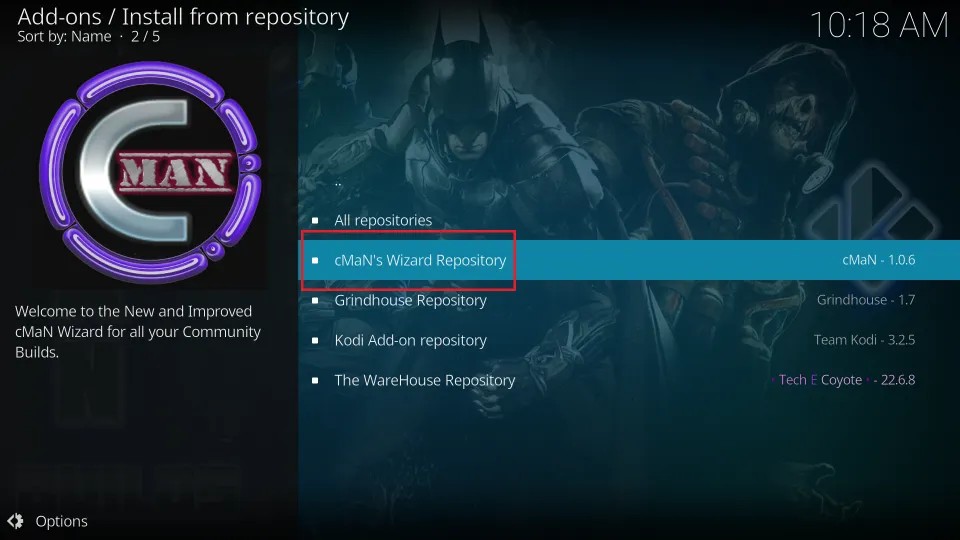Click the cMaN logo thumbnail
Image resolution: width=960 pixels, height=540 pixels.
150,172
